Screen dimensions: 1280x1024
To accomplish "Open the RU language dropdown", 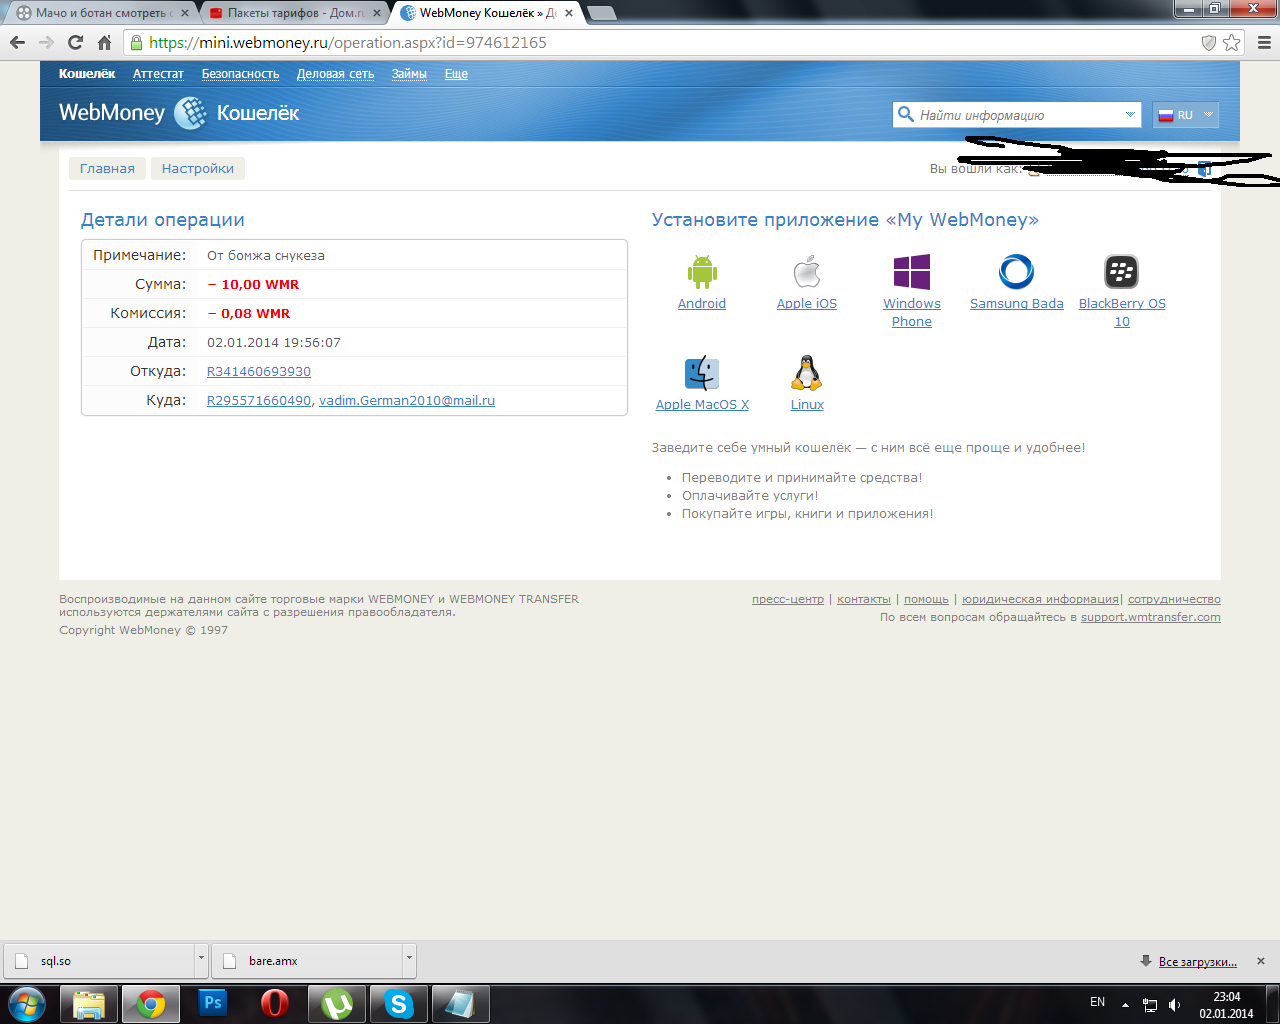I will [1186, 114].
